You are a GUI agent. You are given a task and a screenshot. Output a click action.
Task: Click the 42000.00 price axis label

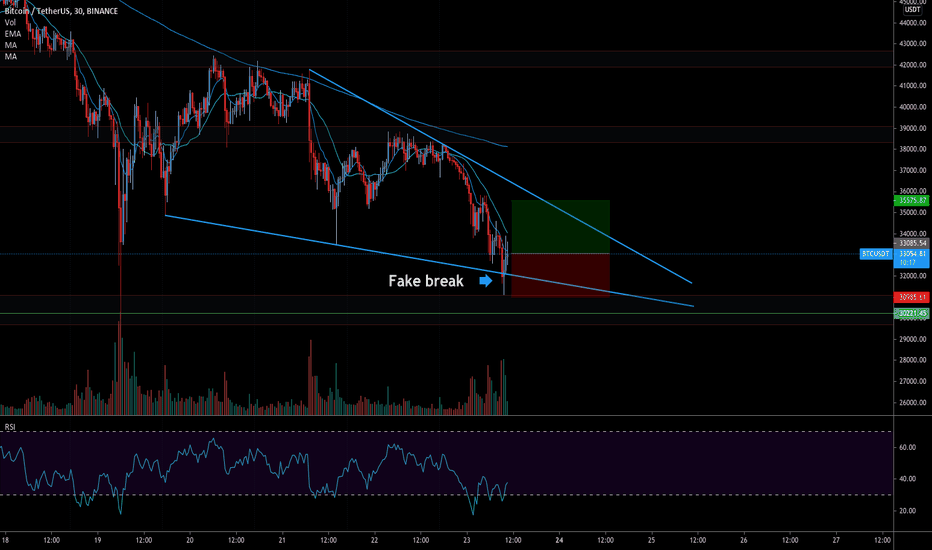912,65
